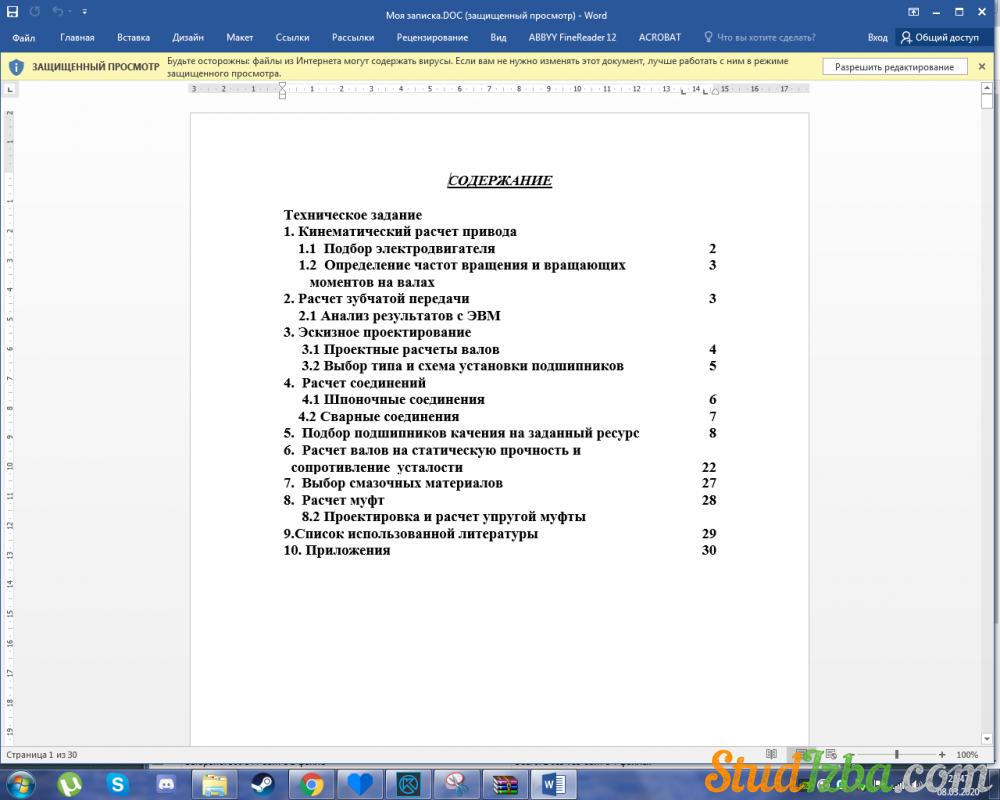Open Steam from the taskbar
This screenshot has height=800, width=1000.
[x=263, y=784]
